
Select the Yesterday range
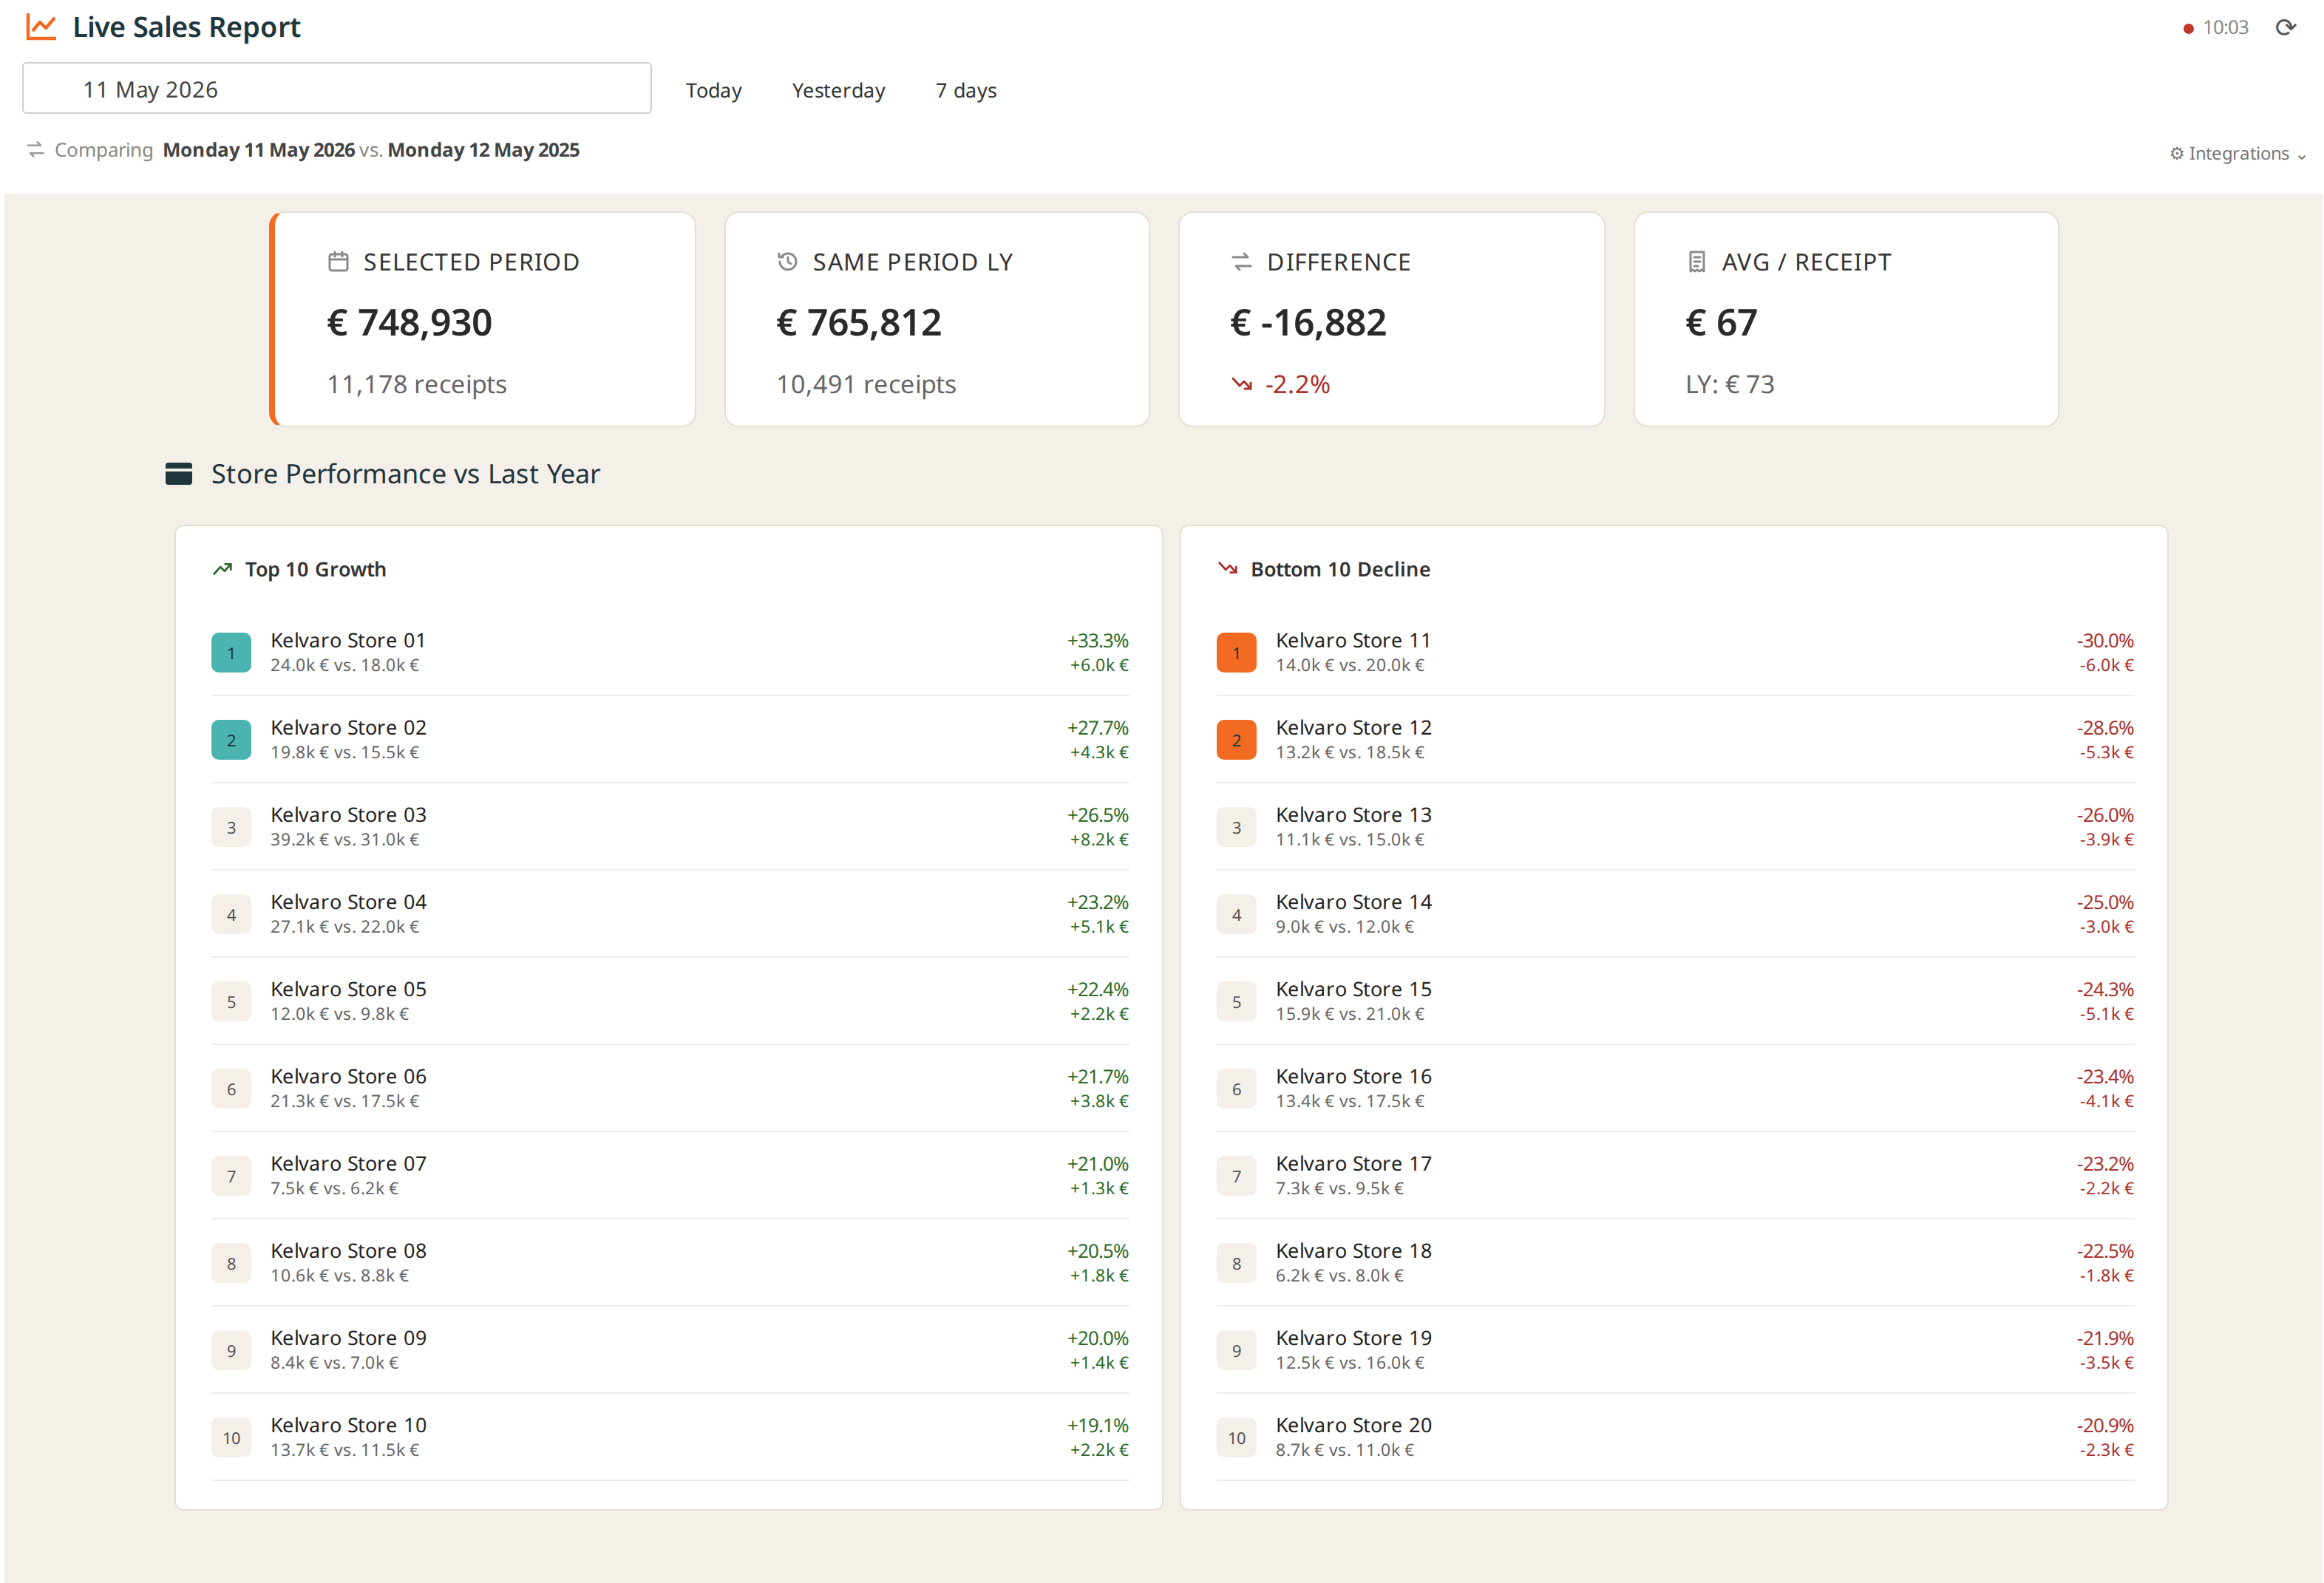(838, 90)
